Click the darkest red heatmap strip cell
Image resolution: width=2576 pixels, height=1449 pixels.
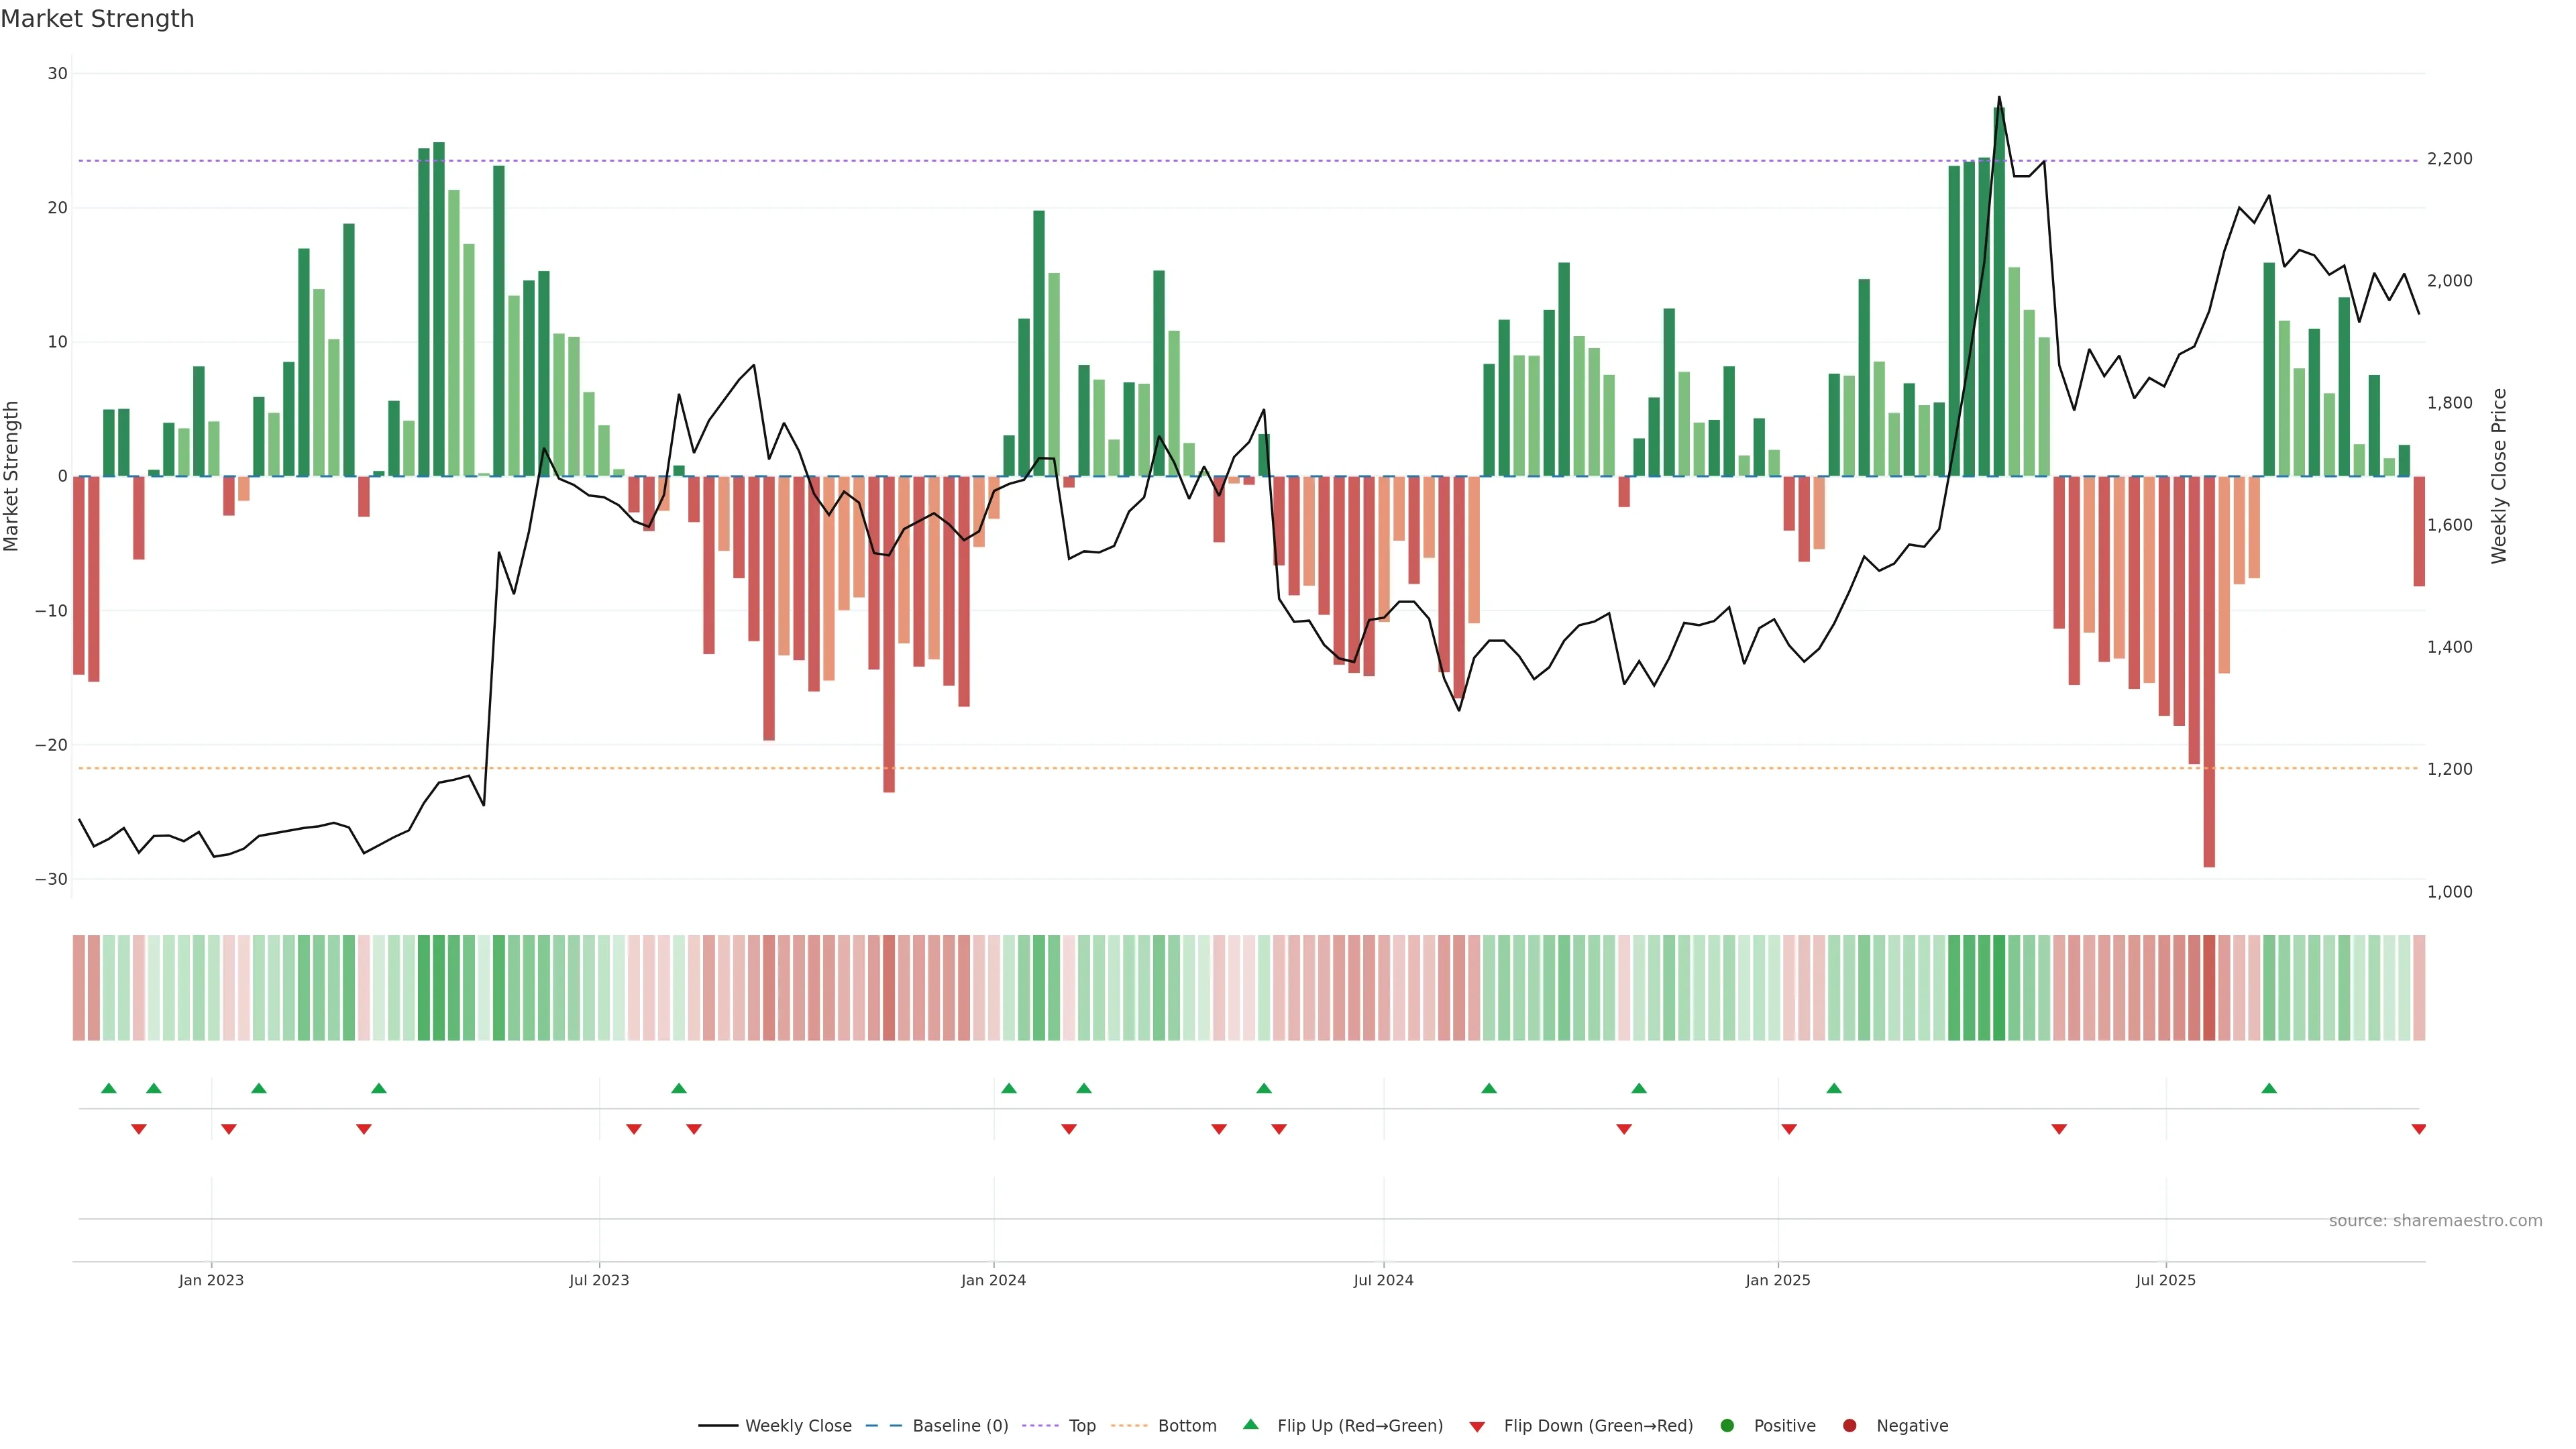(x=2209, y=987)
